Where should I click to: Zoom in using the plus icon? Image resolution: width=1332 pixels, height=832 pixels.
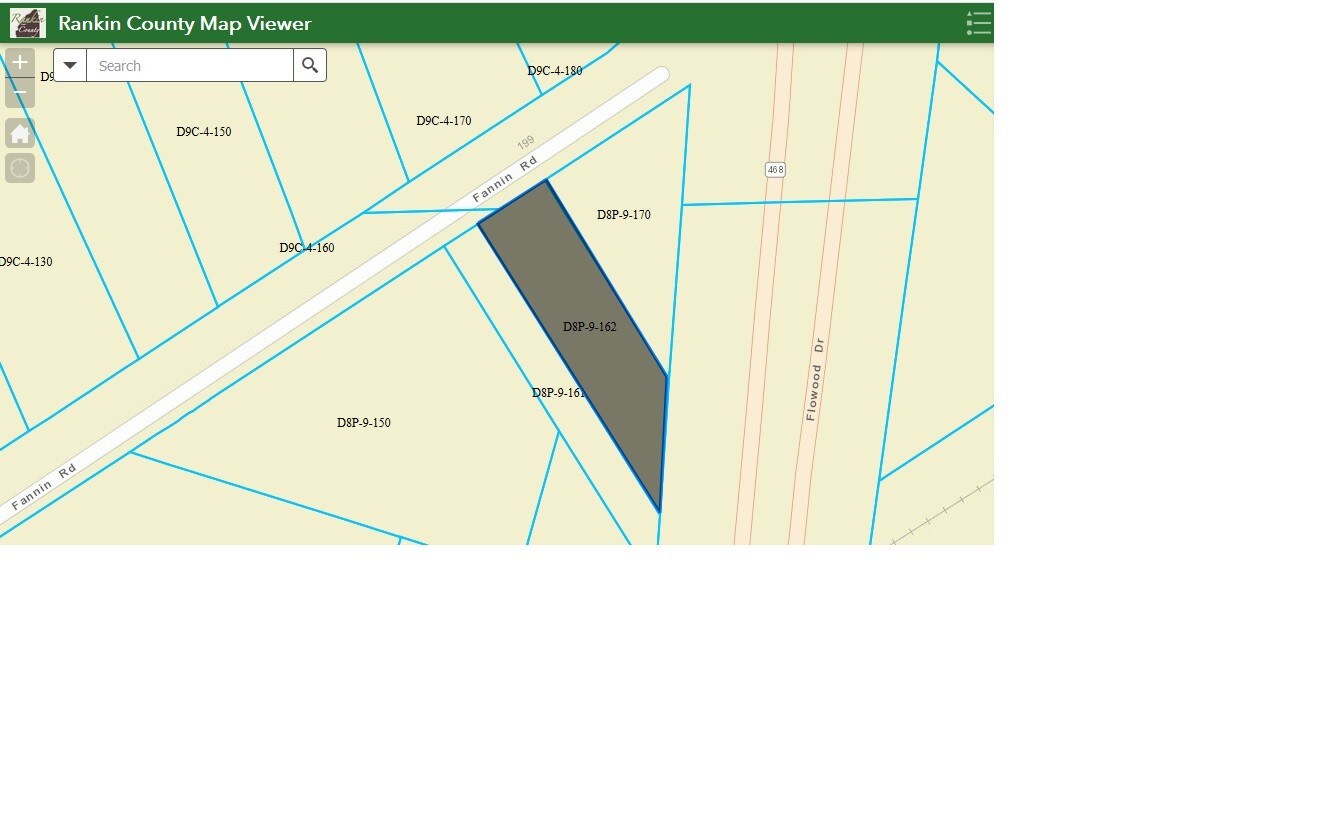[x=20, y=62]
